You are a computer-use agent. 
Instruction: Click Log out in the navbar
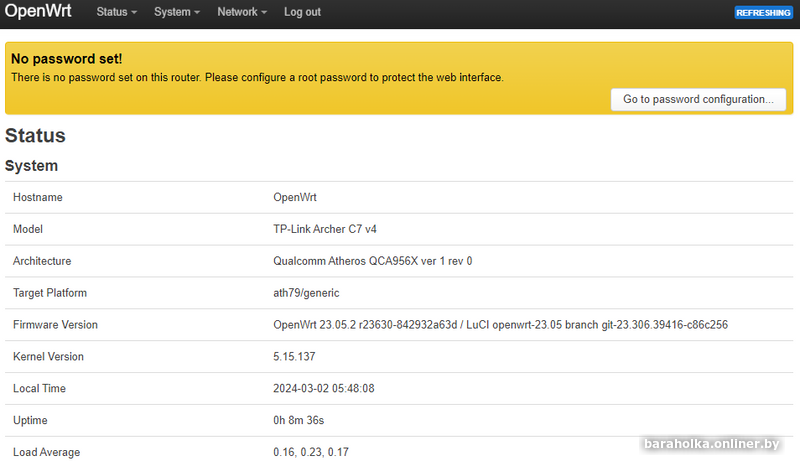[302, 12]
